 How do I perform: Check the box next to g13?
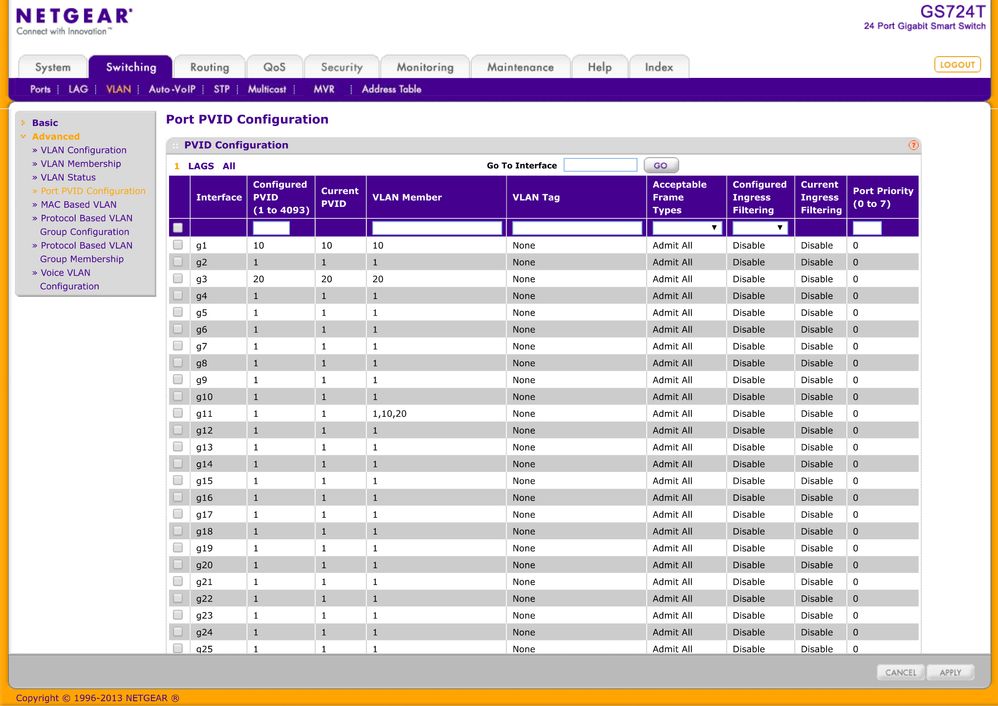[x=178, y=446]
